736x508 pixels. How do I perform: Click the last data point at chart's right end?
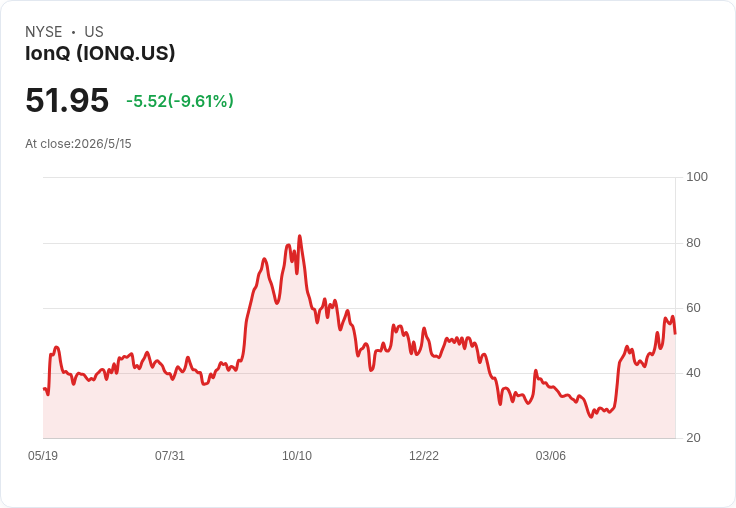point(675,333)
